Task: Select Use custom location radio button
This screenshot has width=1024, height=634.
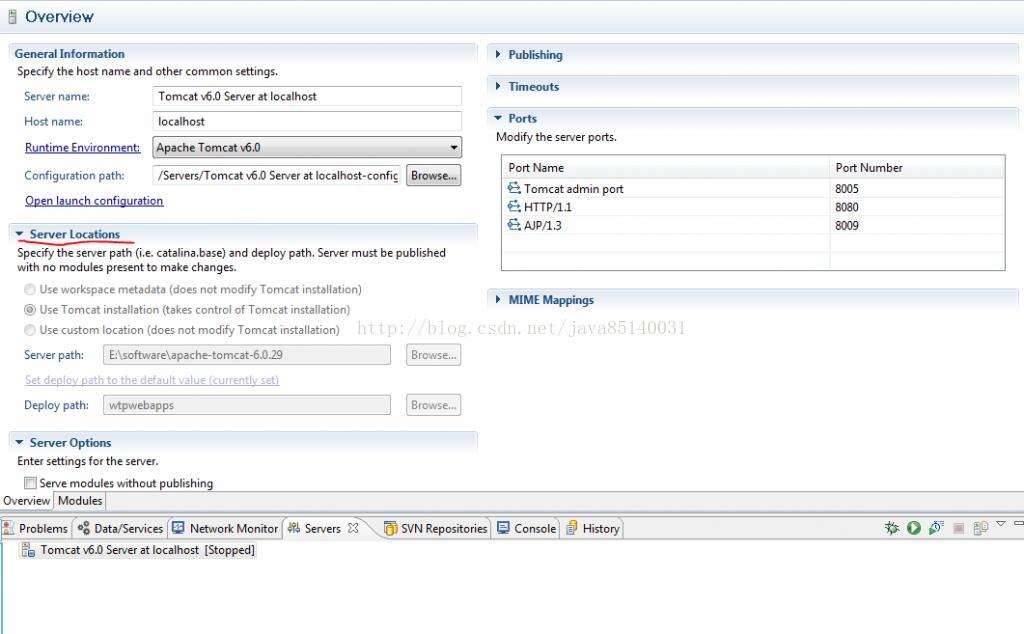Action: pyautogui.click(x=30, y=330)
